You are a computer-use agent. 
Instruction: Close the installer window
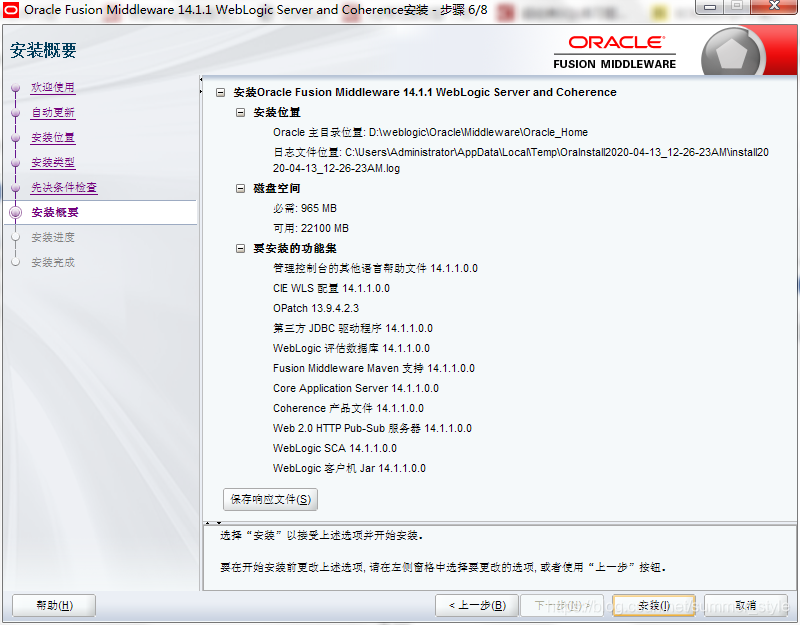[774, 7]
